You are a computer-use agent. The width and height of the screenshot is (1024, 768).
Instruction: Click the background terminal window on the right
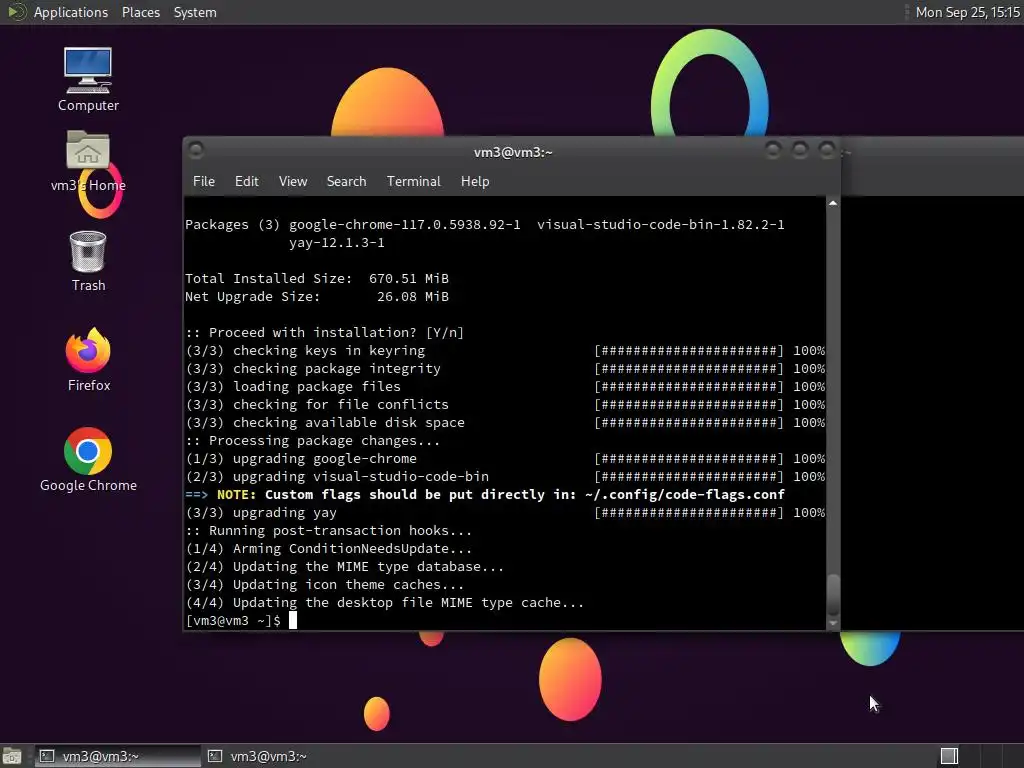932,384
